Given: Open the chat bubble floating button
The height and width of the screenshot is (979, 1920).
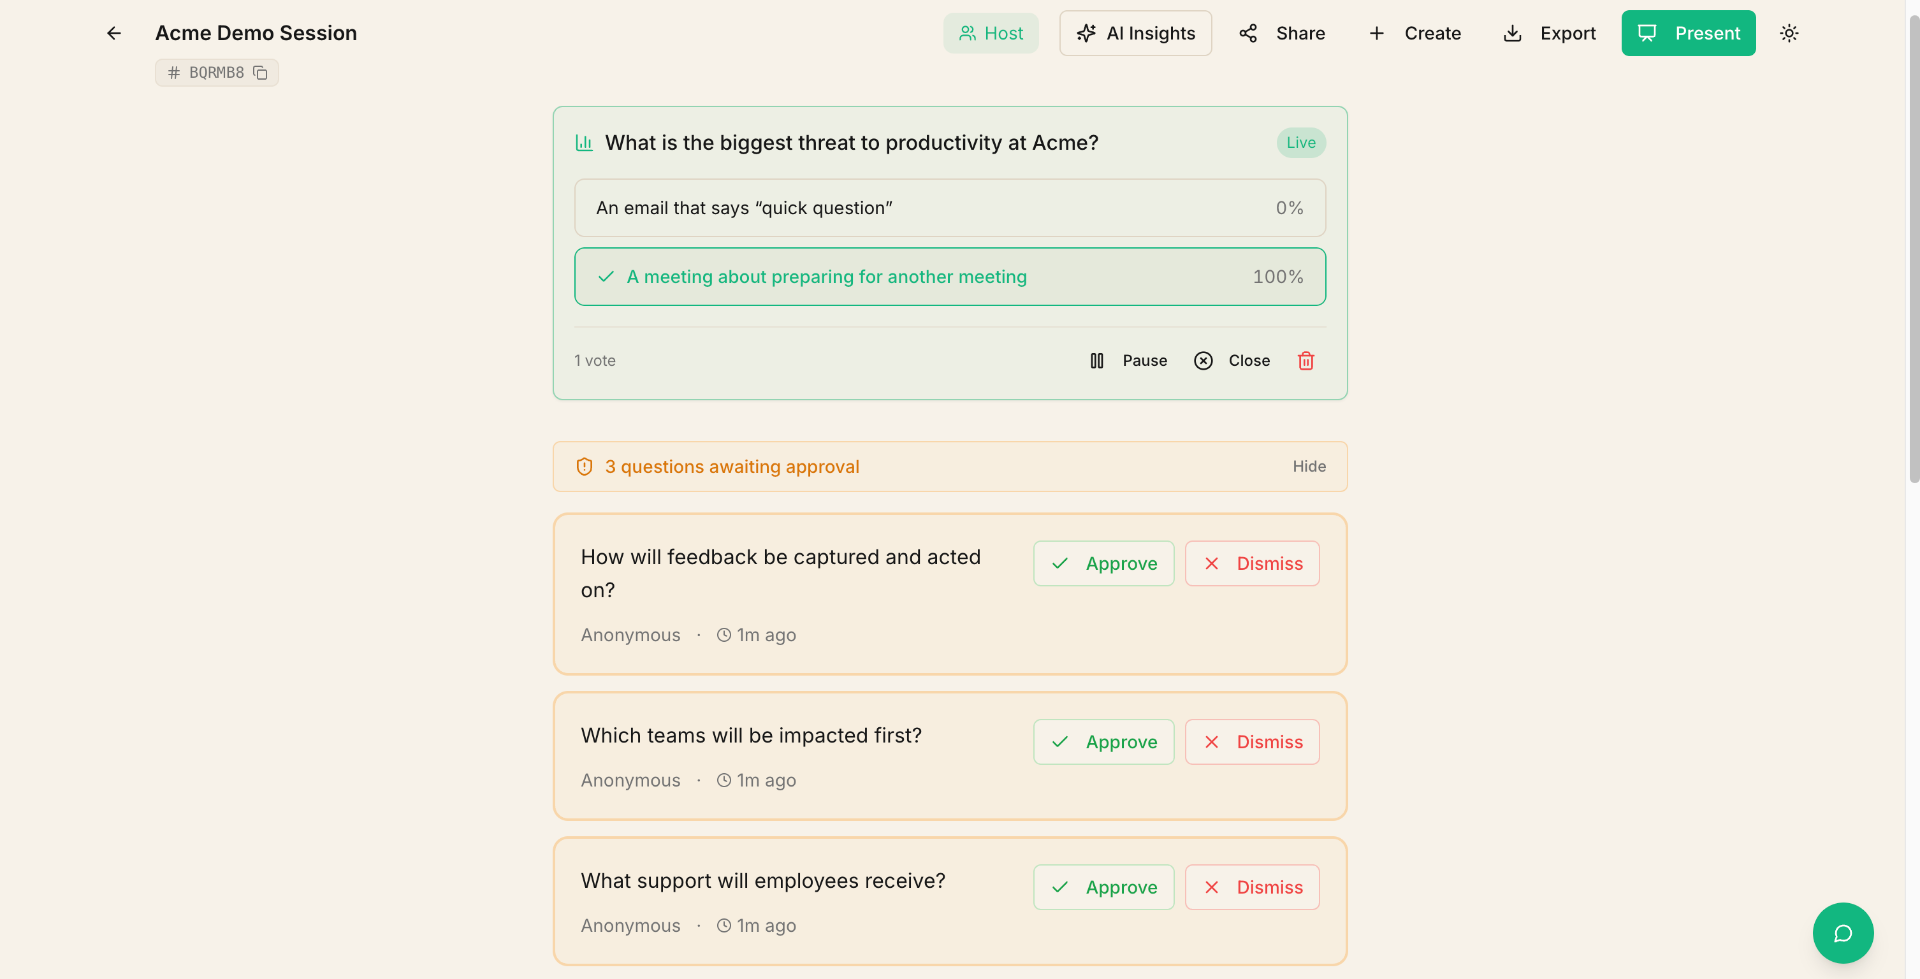Looking at the screenshot, I should (x=1842, y=933).
